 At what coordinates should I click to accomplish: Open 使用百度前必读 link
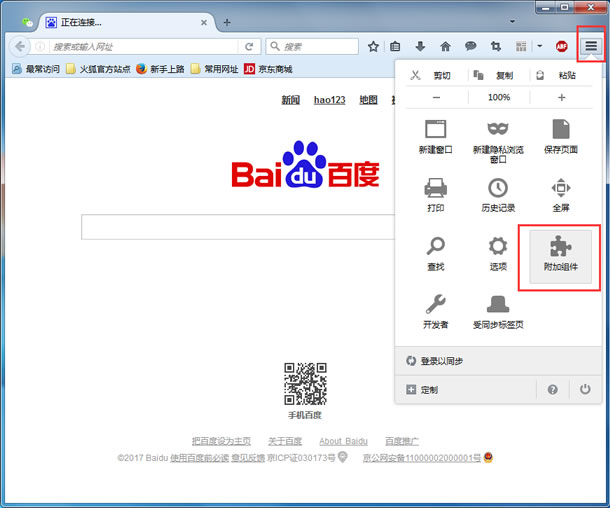pyautogui.click(x=199, y=458)
